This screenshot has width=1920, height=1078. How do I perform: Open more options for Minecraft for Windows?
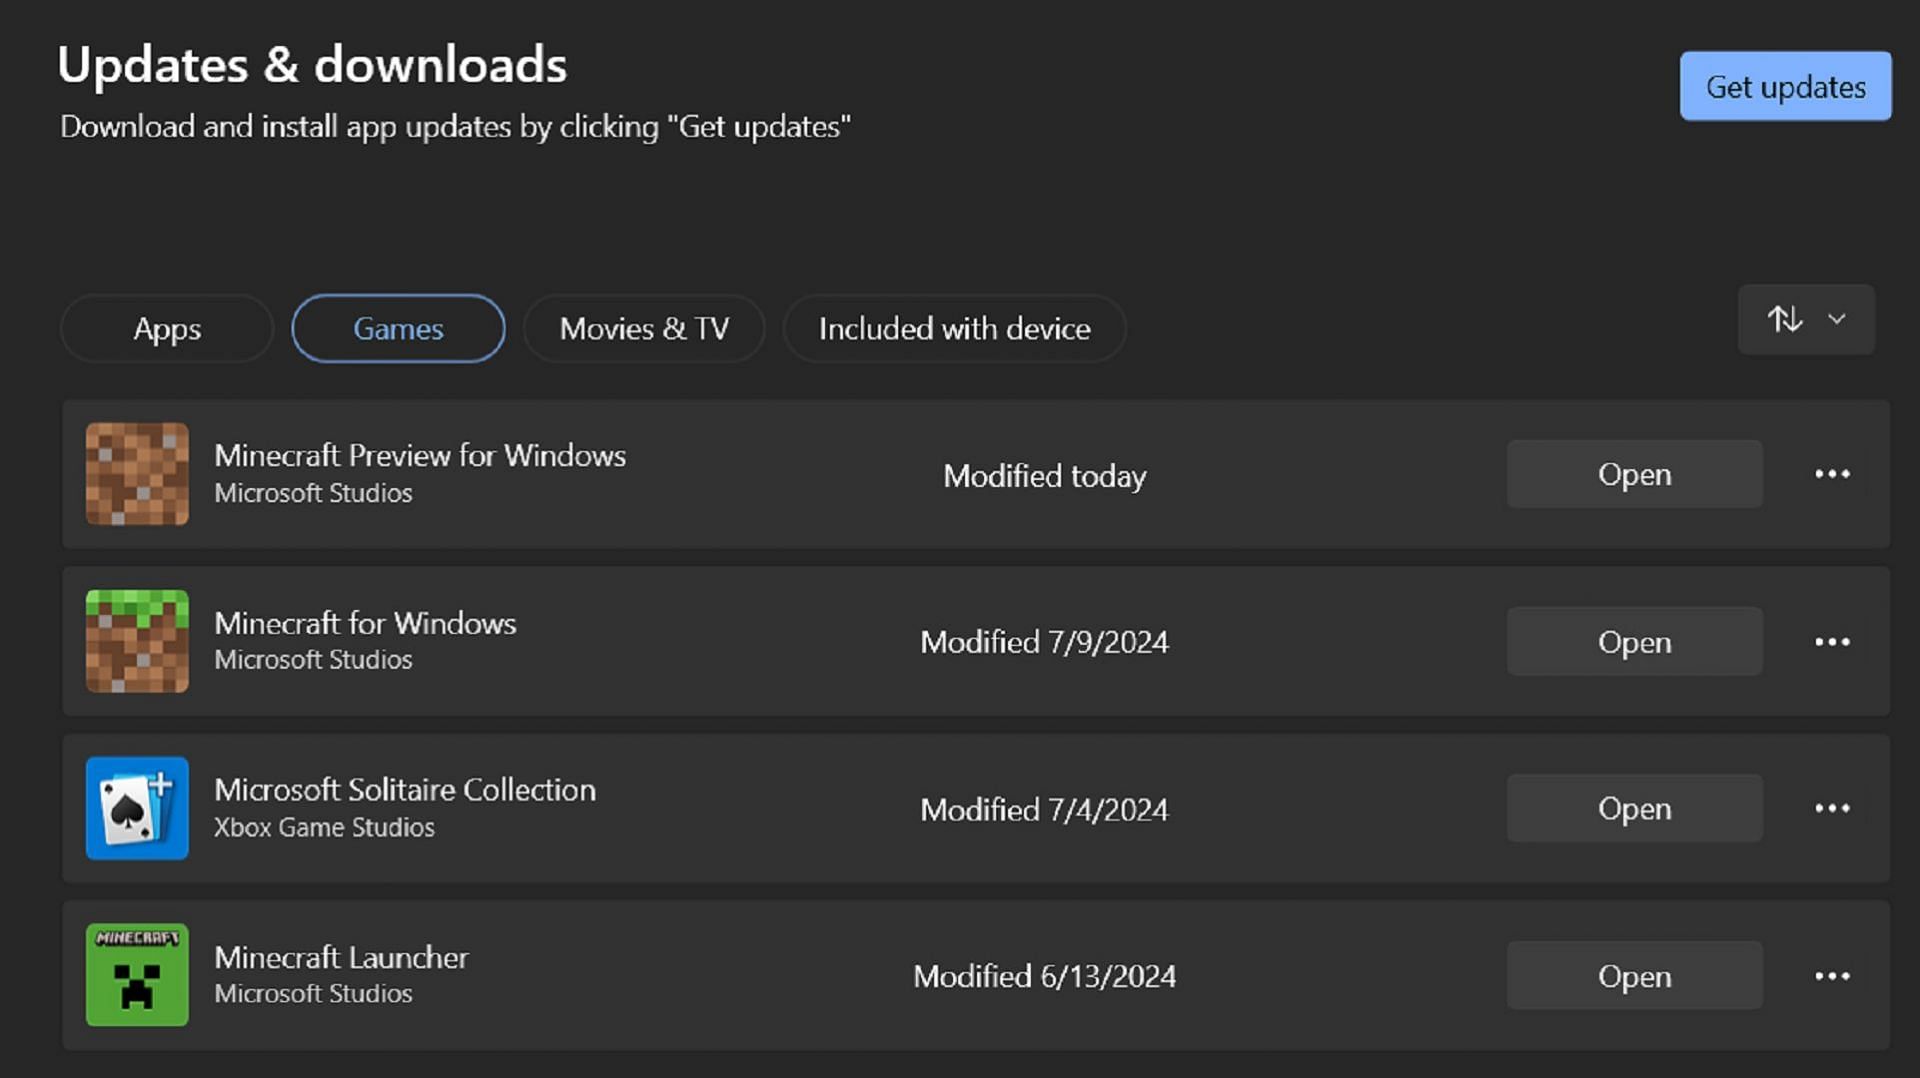tap(1832, 642)
